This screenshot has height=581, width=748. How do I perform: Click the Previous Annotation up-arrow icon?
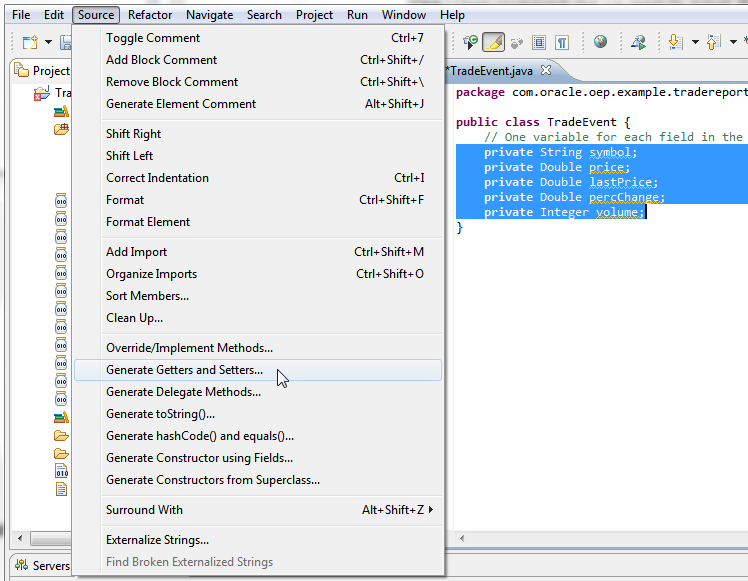tap(713, 42)
